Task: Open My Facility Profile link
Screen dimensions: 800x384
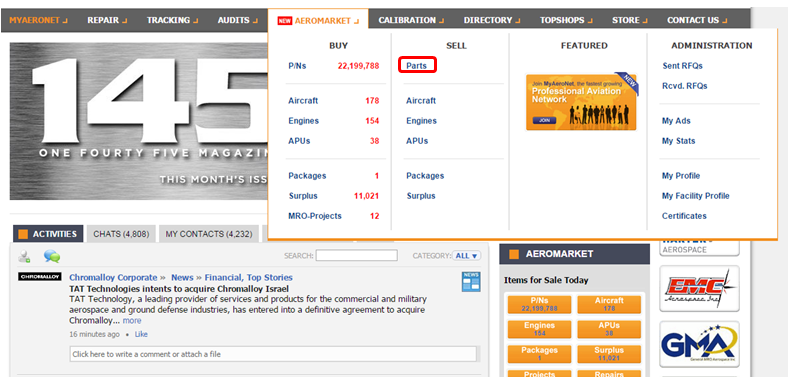Action: 695,196
